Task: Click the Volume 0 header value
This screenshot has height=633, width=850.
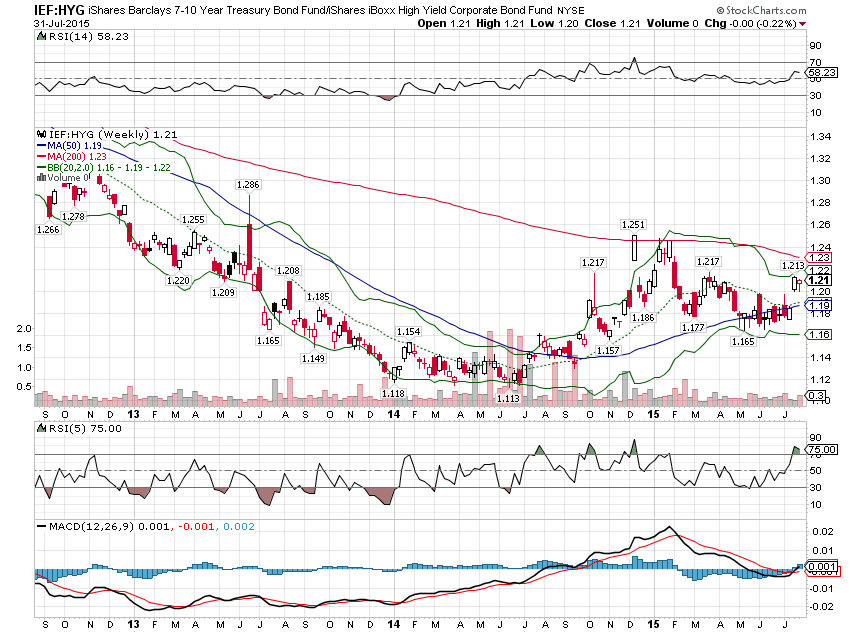Action: click(672, 23)
